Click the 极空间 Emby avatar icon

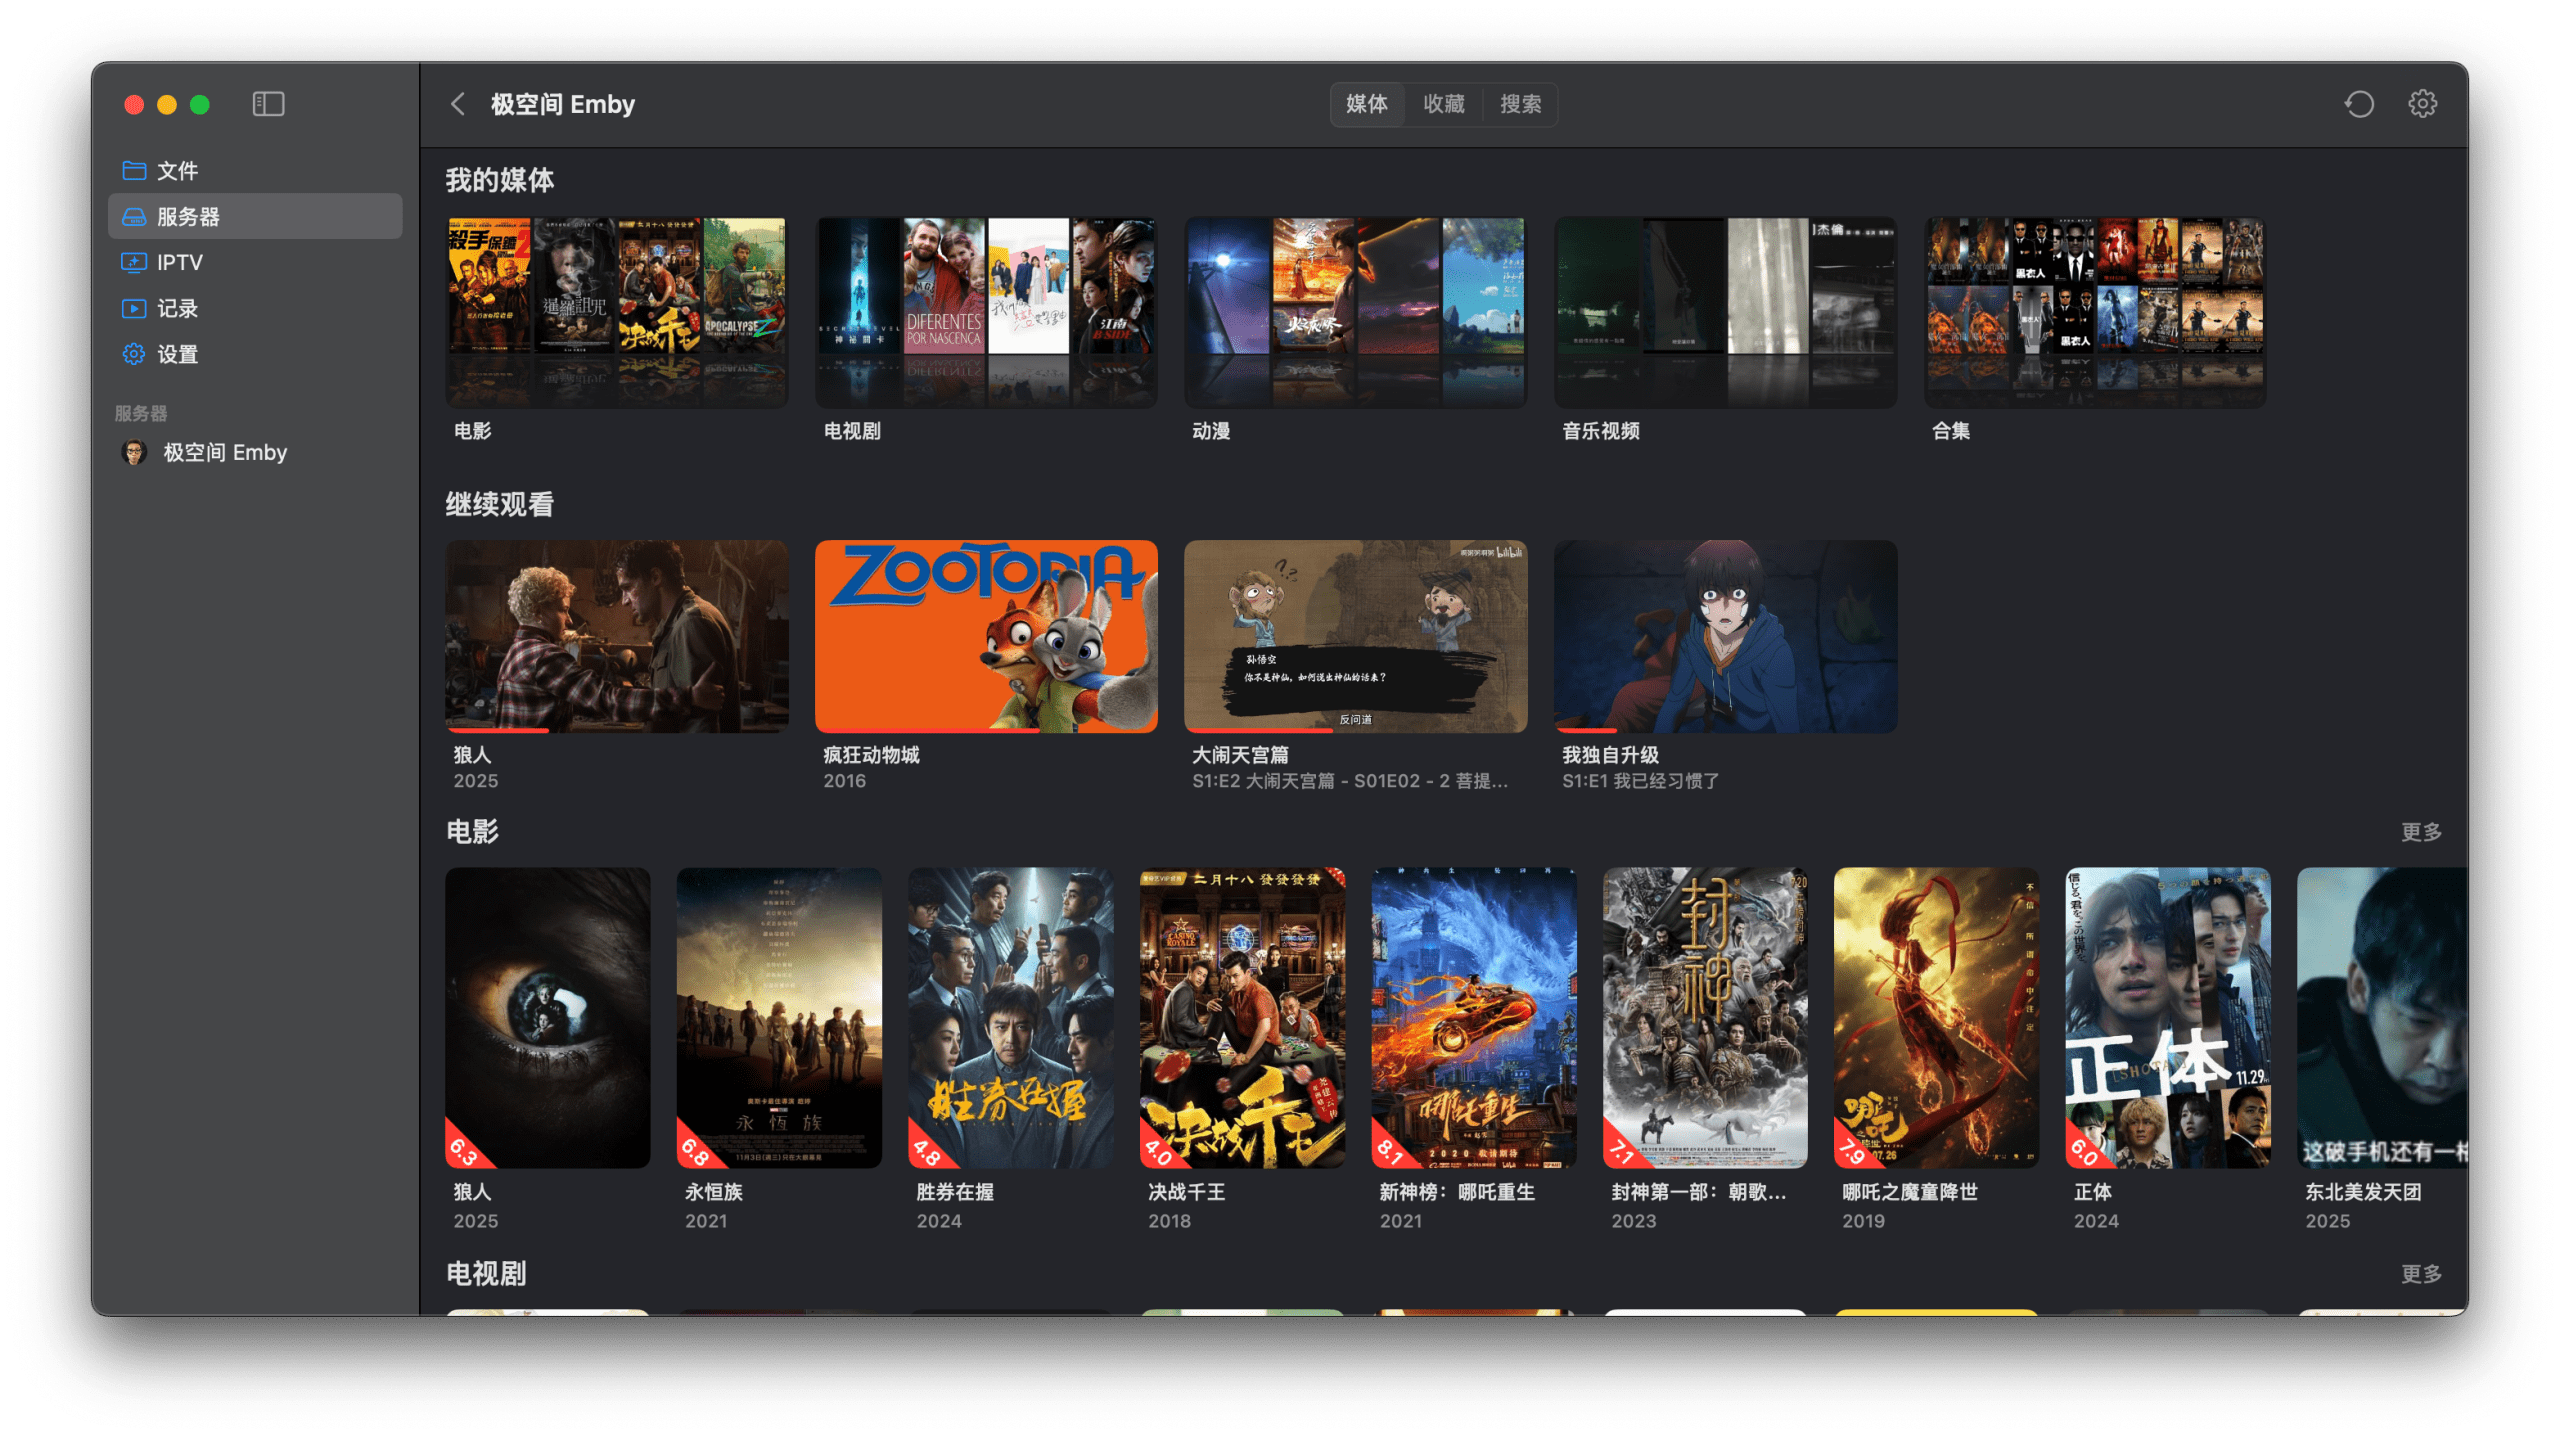tap(134, 452)
